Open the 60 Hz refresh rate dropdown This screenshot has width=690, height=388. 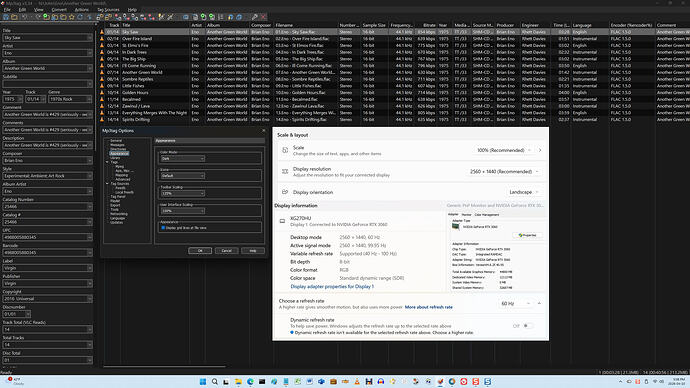(x=516, y=304)
